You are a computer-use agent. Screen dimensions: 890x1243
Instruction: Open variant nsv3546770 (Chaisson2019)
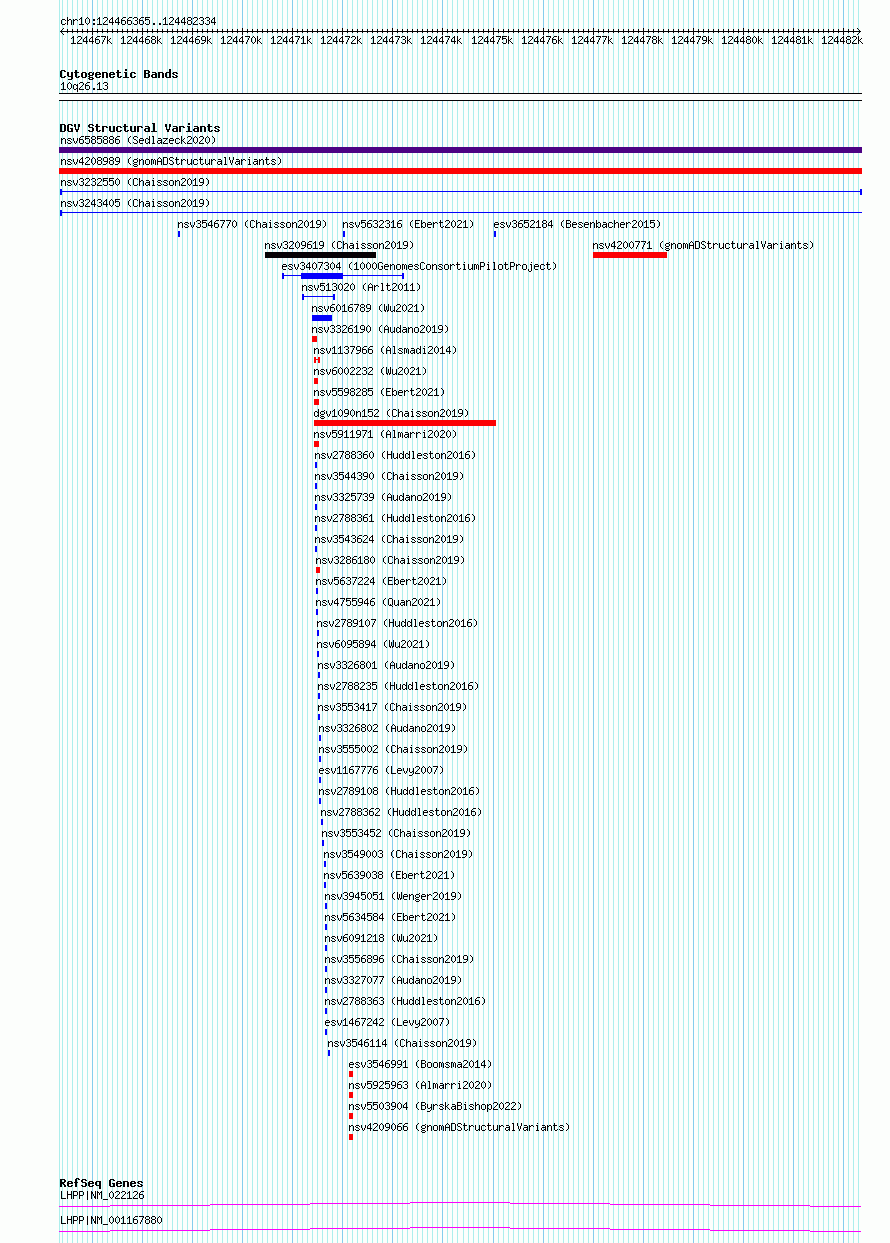[x=252, y=225]
